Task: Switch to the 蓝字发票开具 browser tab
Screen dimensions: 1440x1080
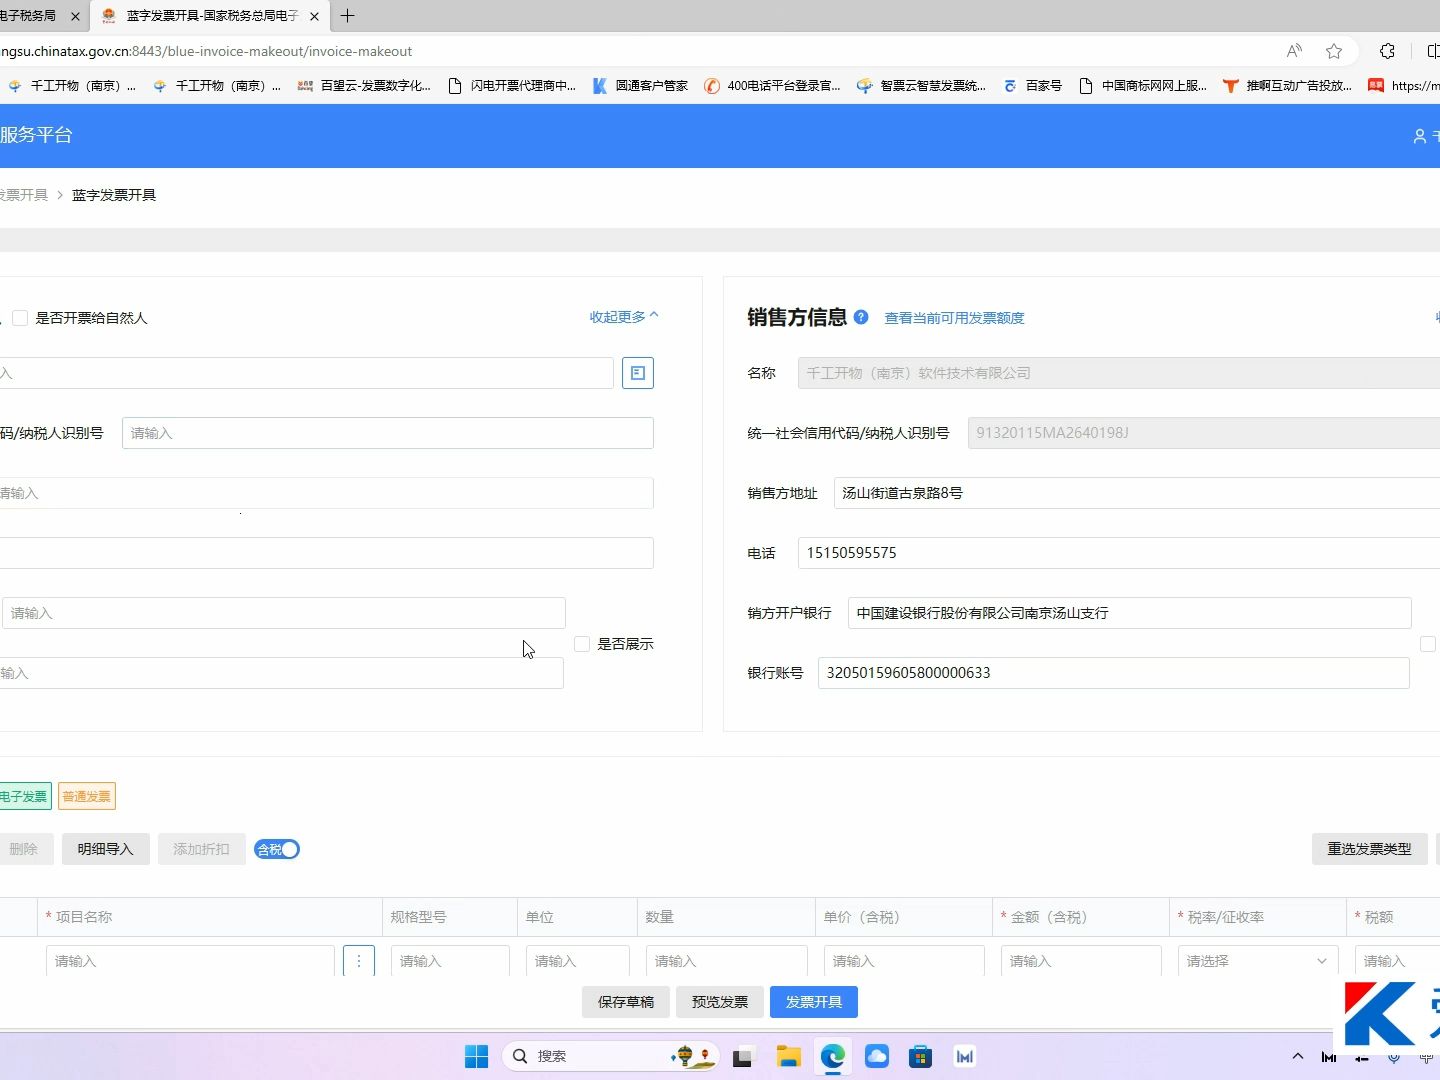Action: tap(210, 16)
